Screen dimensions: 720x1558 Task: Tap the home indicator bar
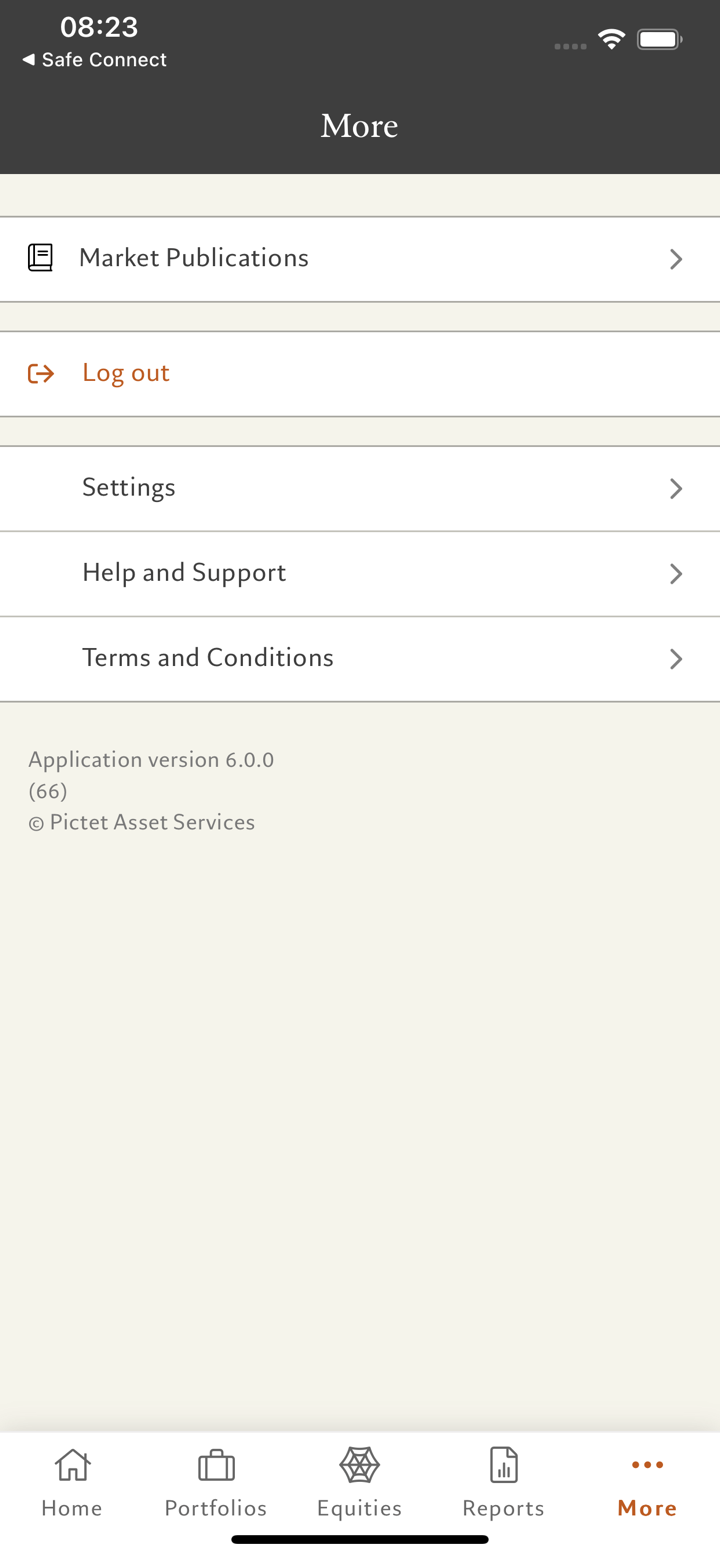pyautogui.click(x=360, y=1540)
